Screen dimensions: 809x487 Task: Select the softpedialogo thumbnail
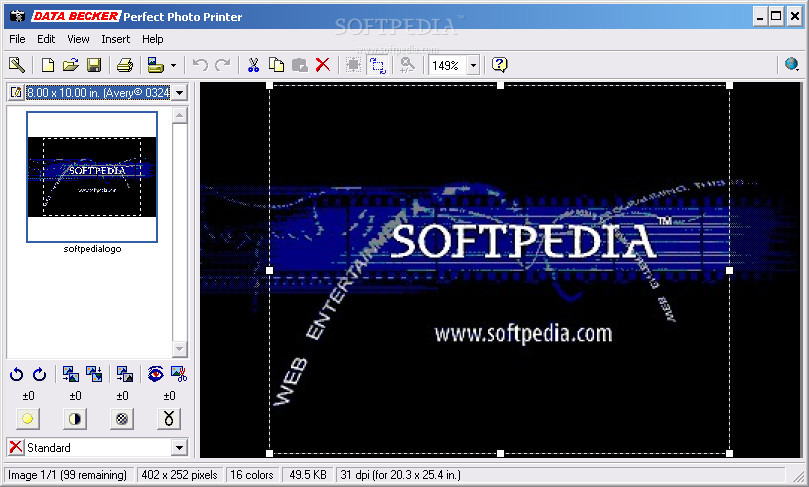[x=92, y=177]
